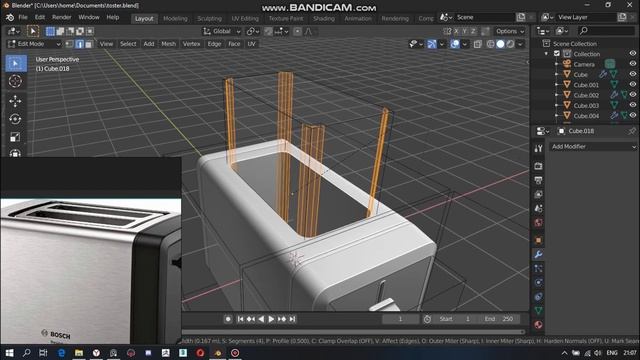Click the tweak select mode arrow icon
Image resolution: width=640 pixels, height=360 pixels.
[x=33, y=31]
